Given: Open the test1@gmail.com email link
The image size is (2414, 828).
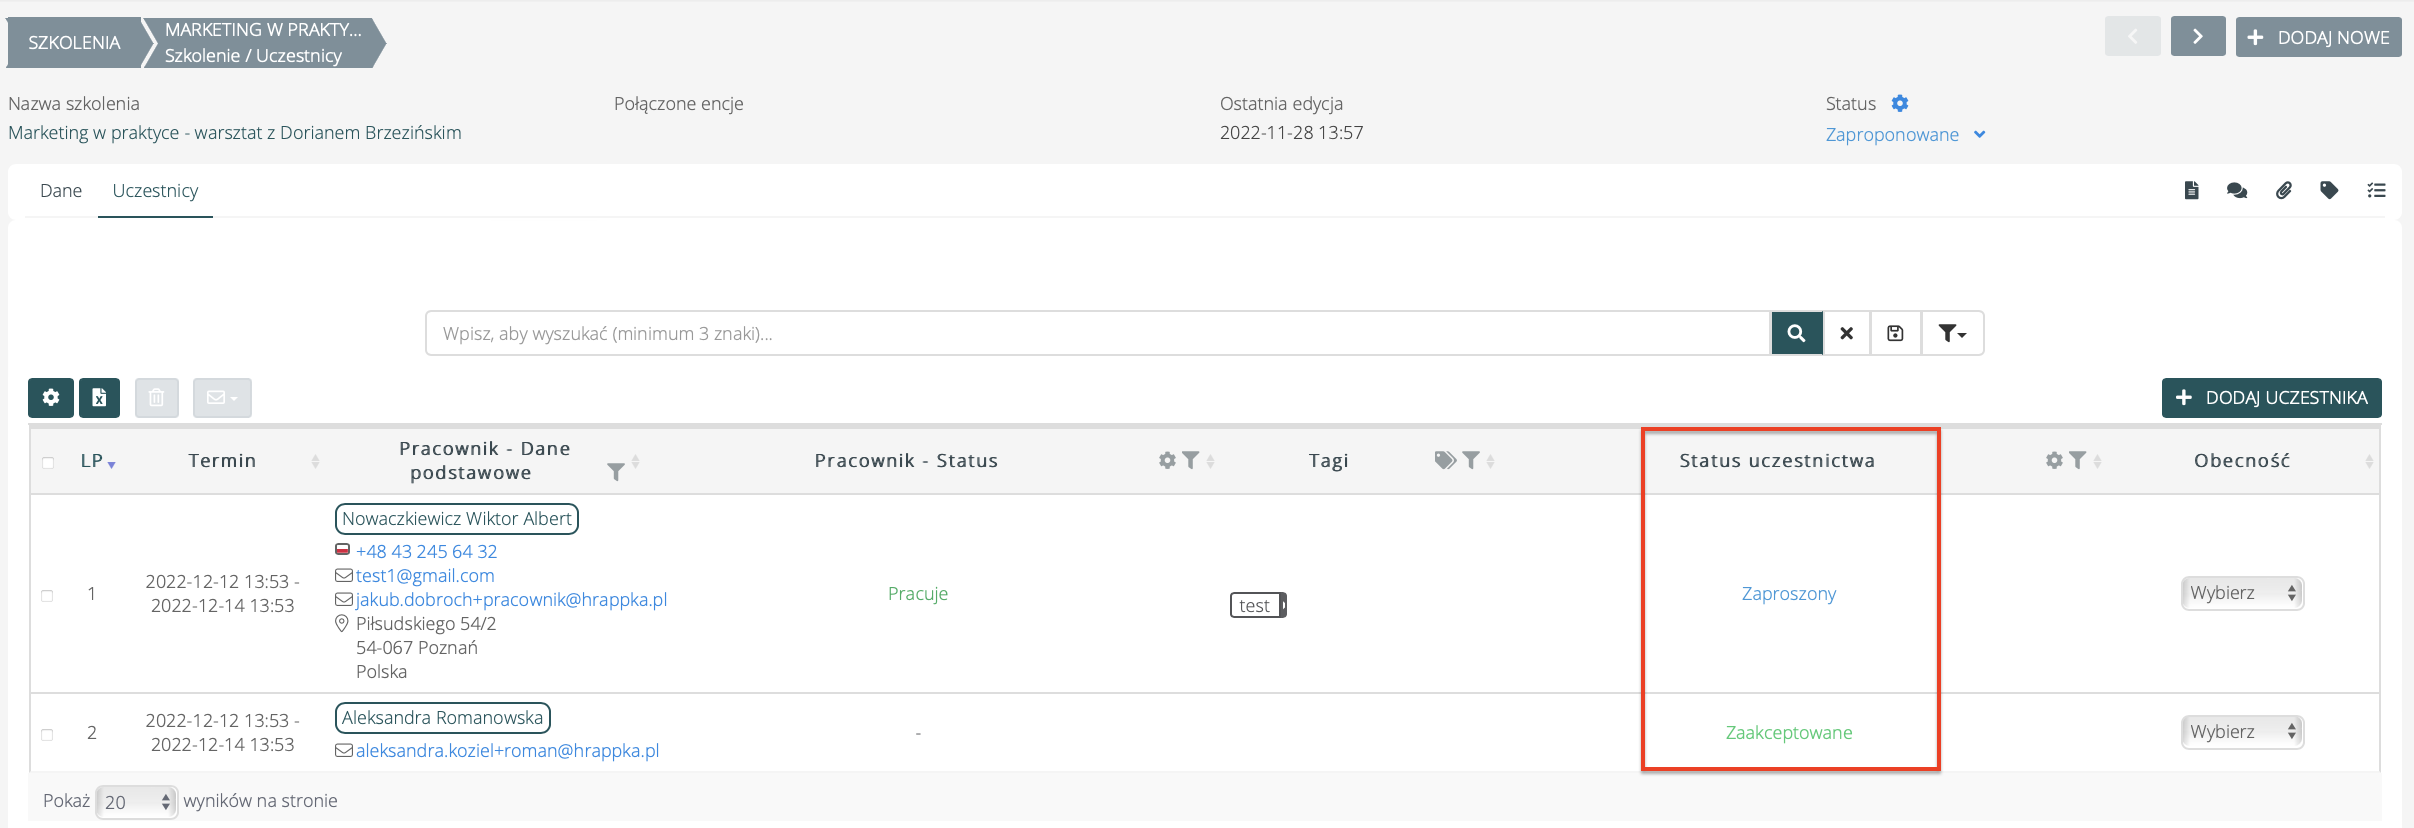Looking at the screenshot, I should pos(425,575).
